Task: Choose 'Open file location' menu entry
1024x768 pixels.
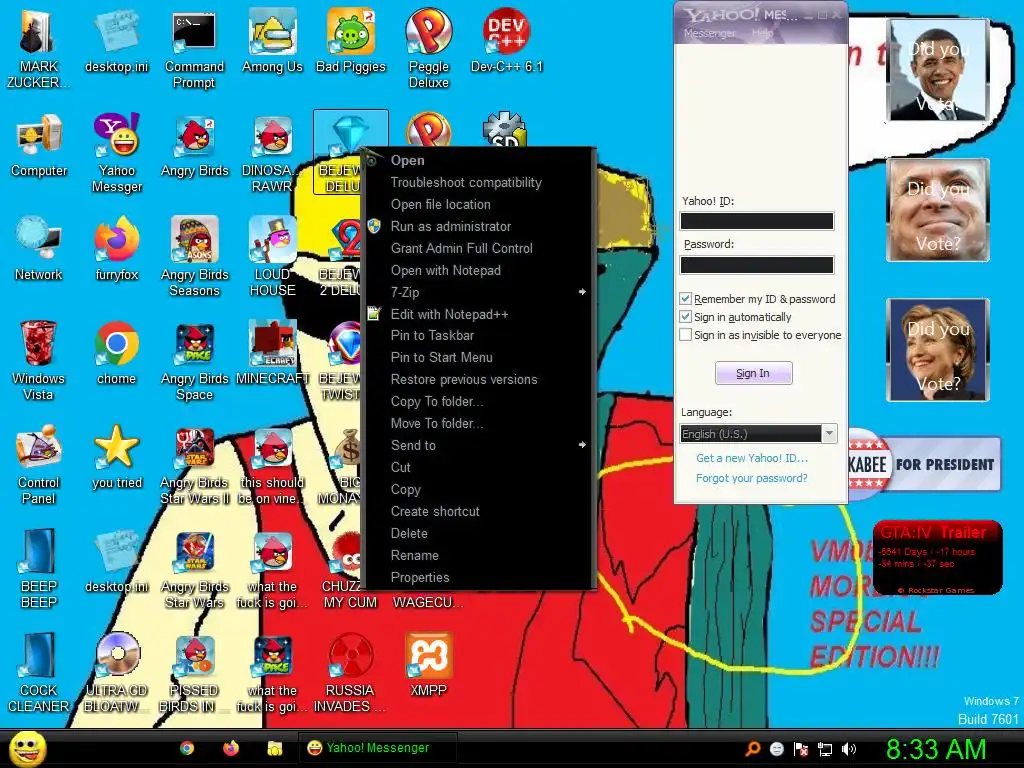Action: coord(478,204)
